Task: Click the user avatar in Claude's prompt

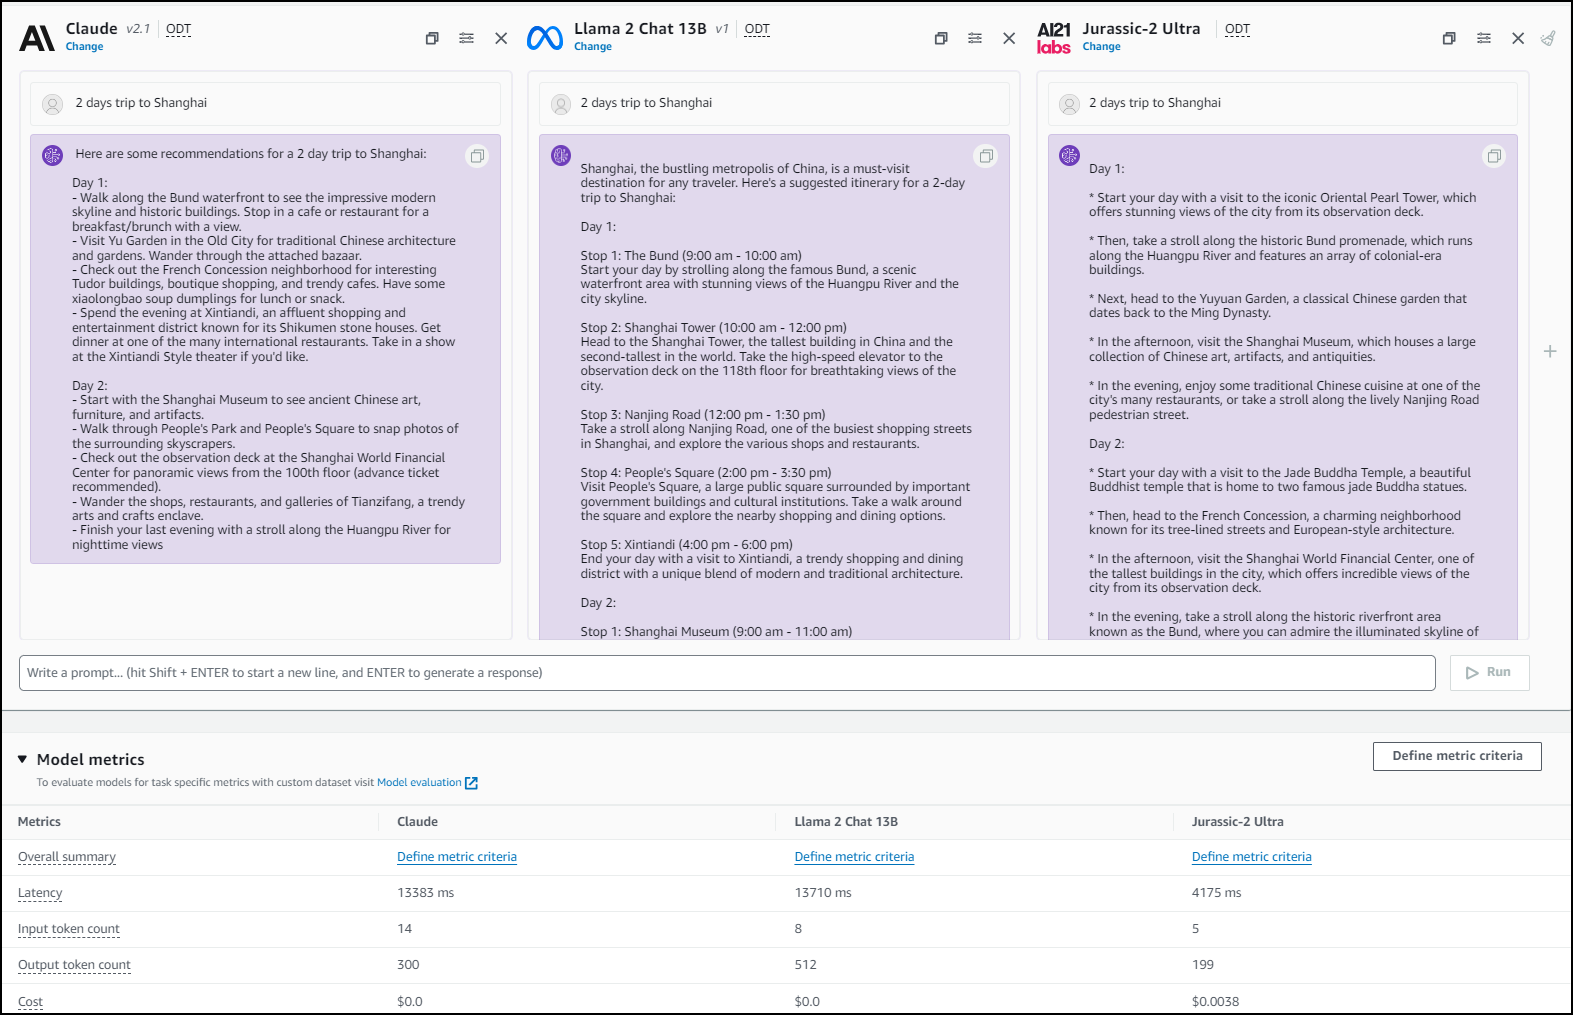Action: click(53, 104)
